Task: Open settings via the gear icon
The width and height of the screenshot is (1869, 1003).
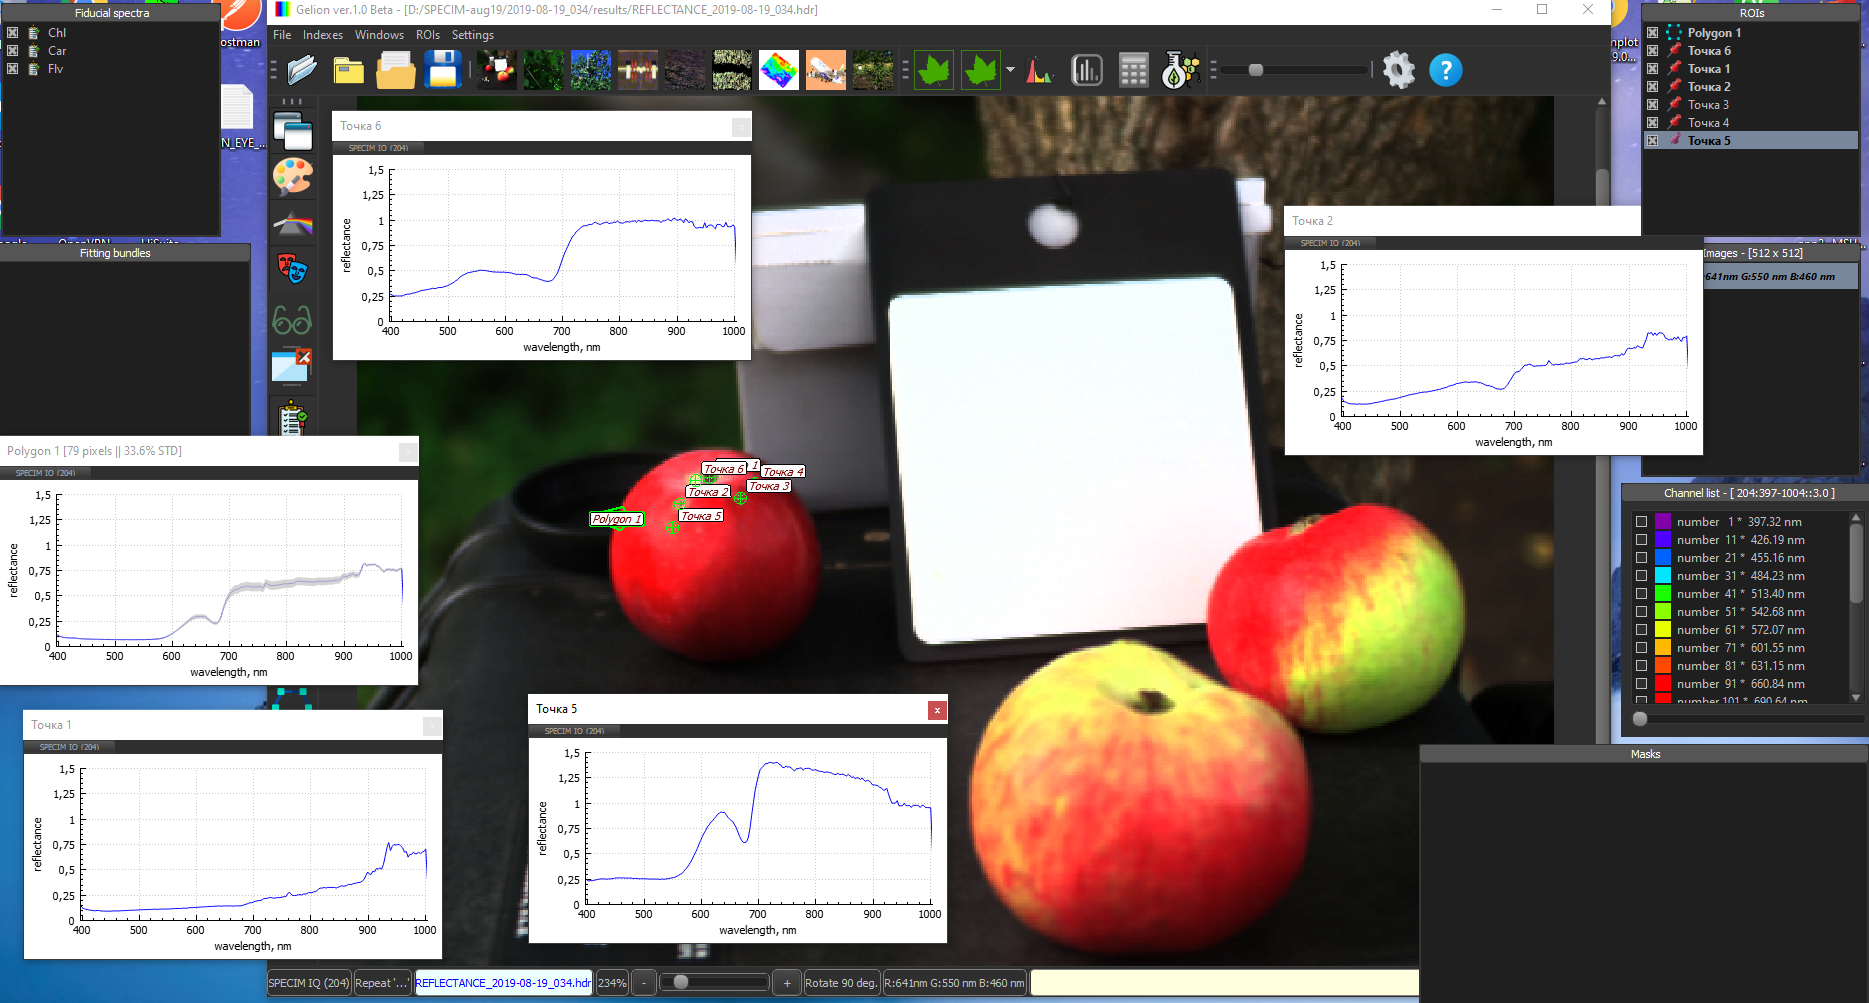Action: coord(1398,70)
